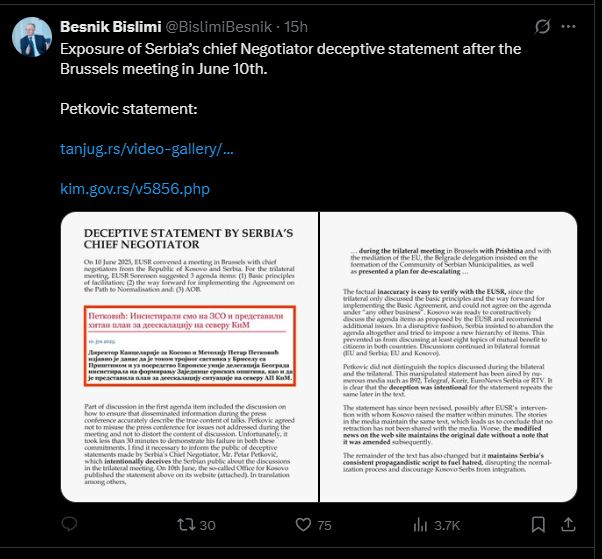Image resolution: width=602 pixels, height=559 pixels.
Task: Open the right image about the trilateral meeting
Action: point(448,357)
